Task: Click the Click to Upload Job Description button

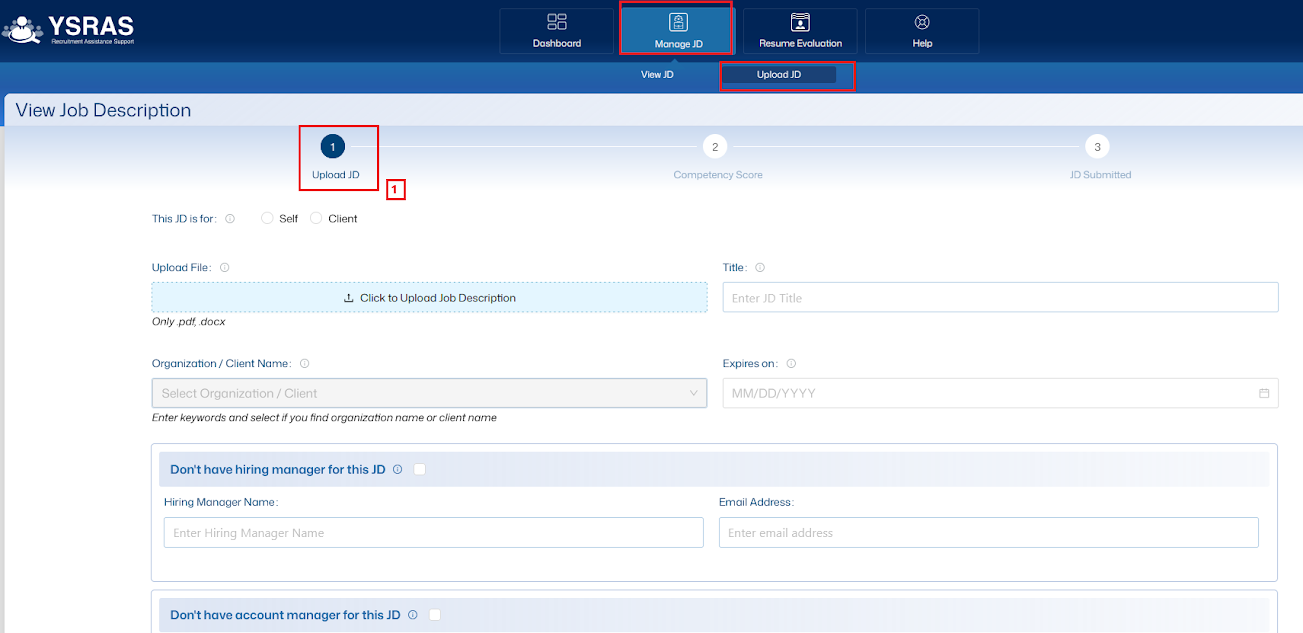Action: 428,297
